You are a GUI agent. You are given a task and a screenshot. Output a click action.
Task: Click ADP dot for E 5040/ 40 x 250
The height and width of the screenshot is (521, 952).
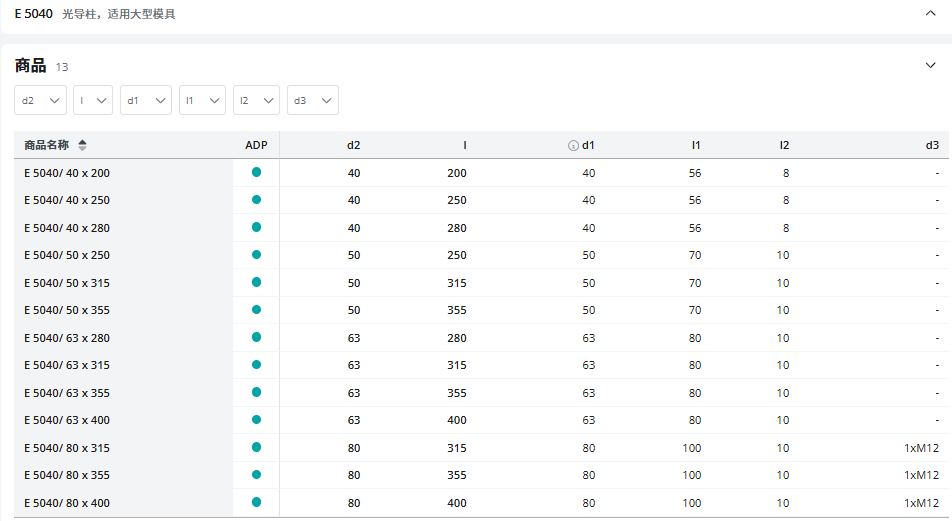[x=256, y=200]
